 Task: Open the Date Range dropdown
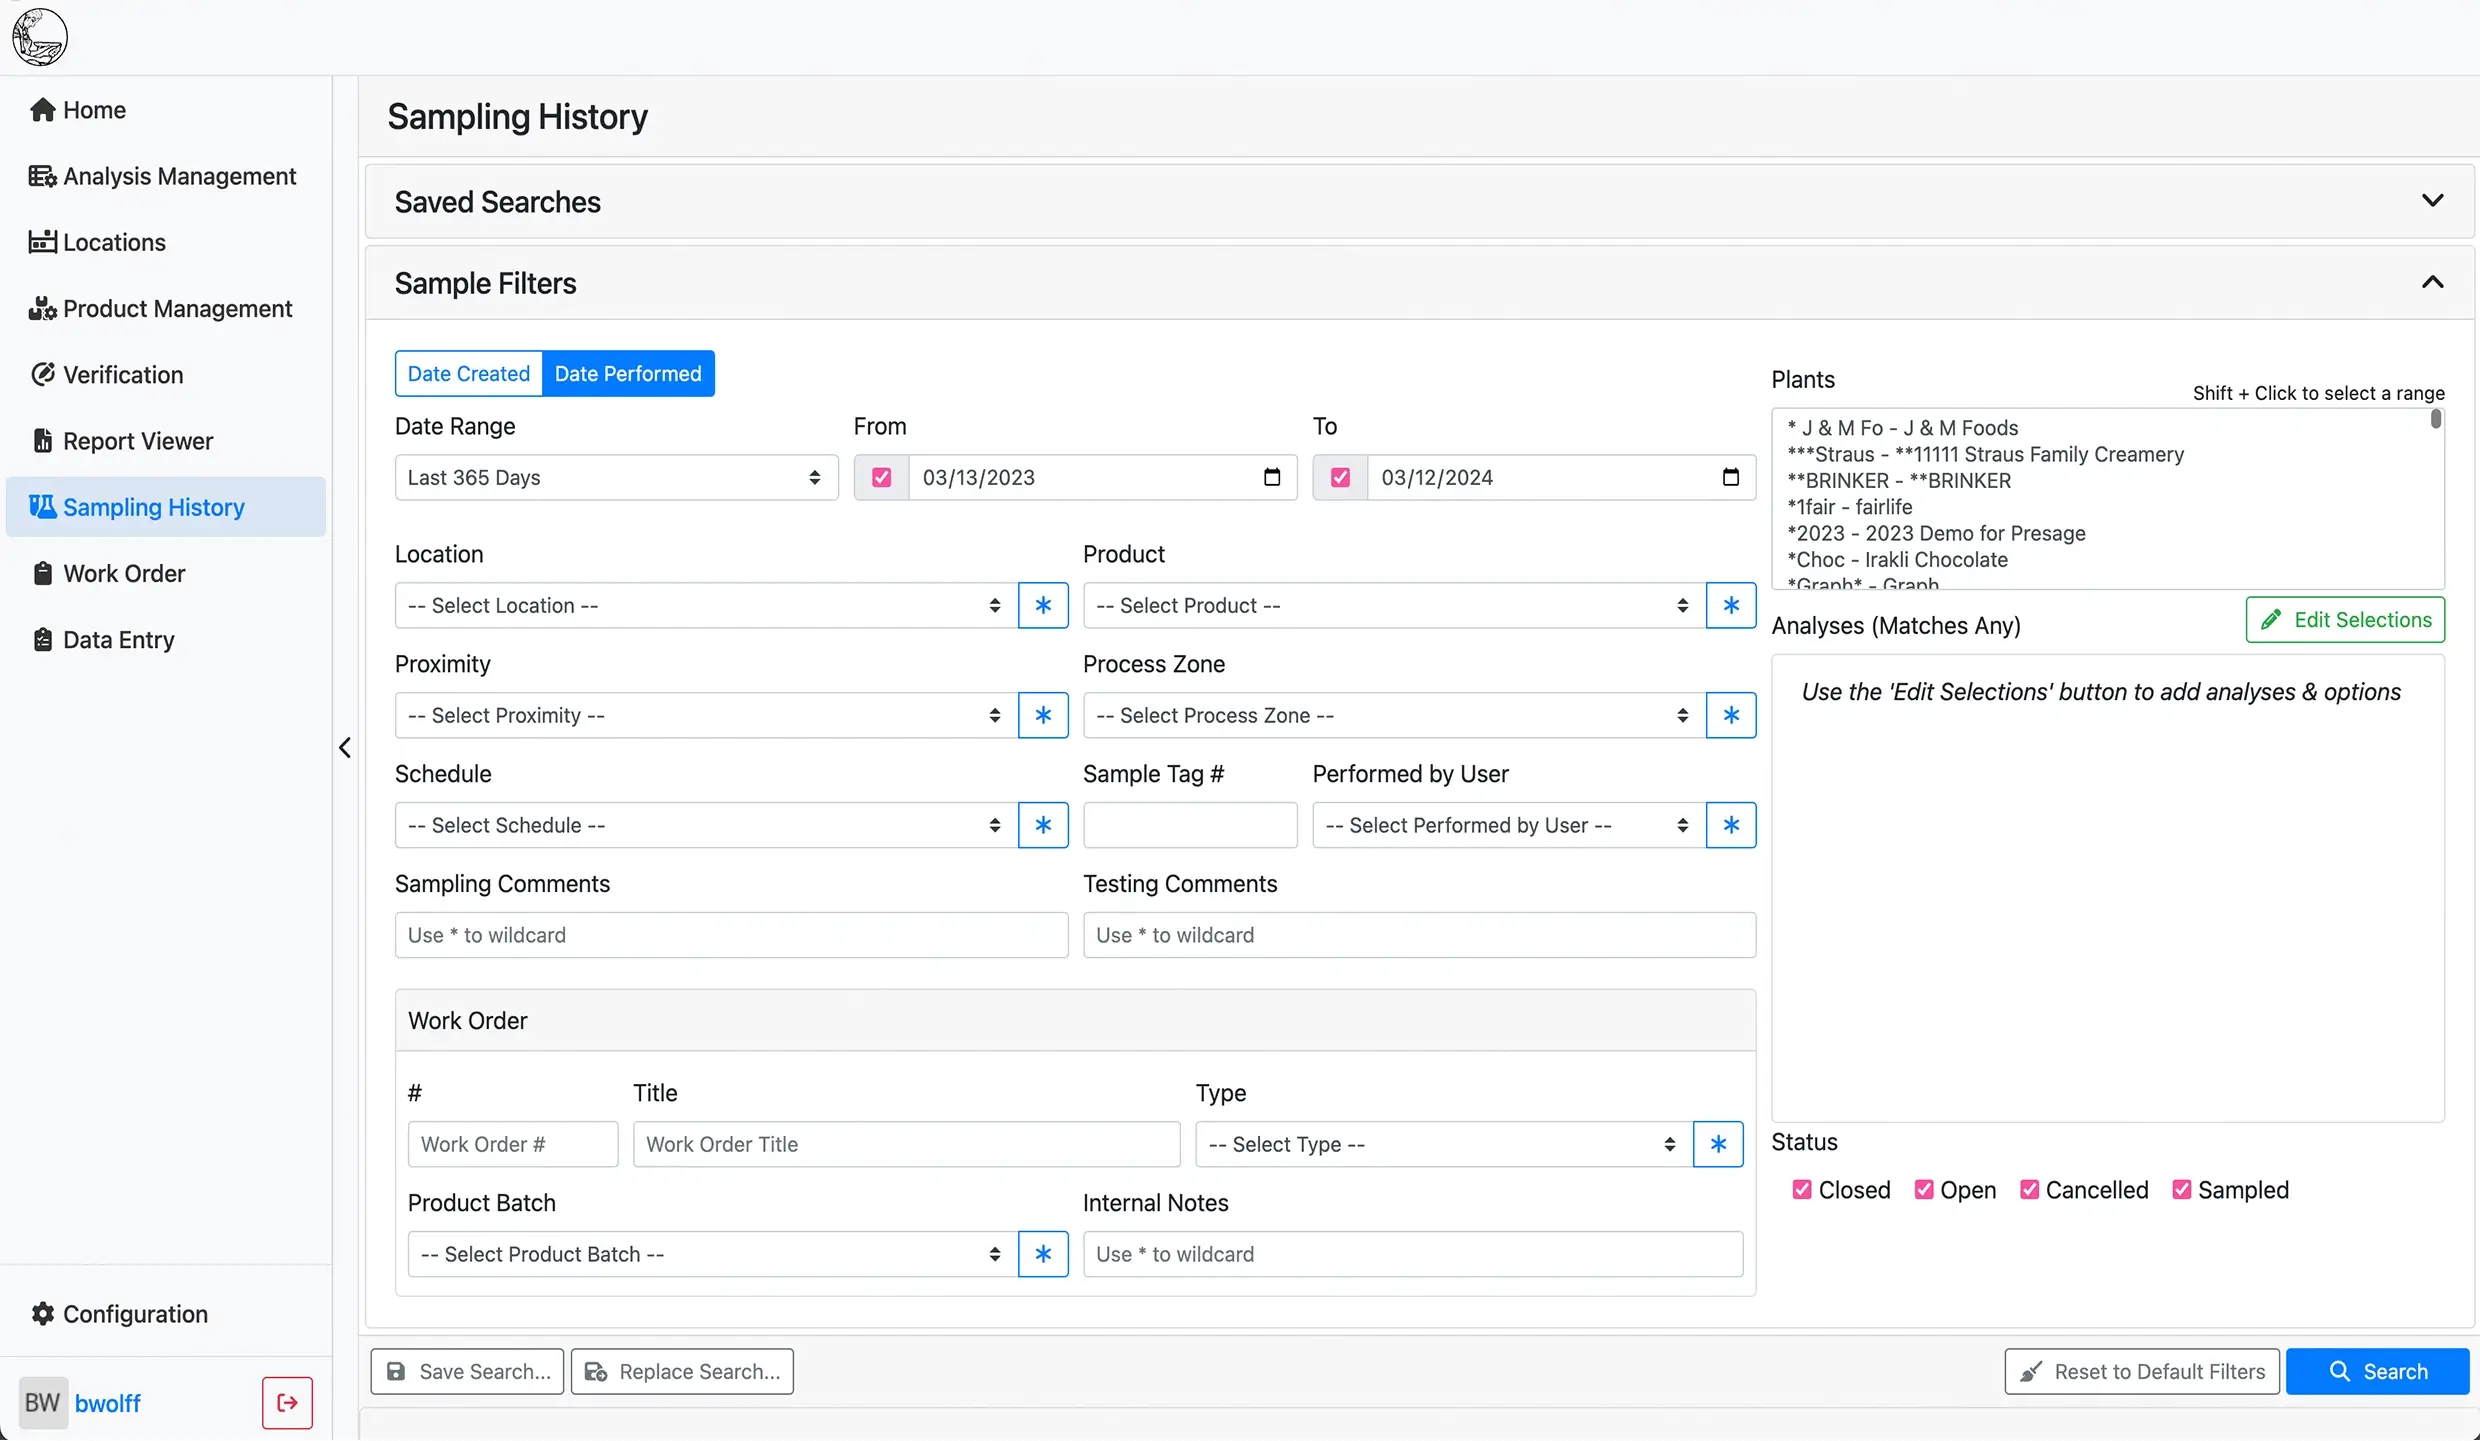[x=616, y=477]
